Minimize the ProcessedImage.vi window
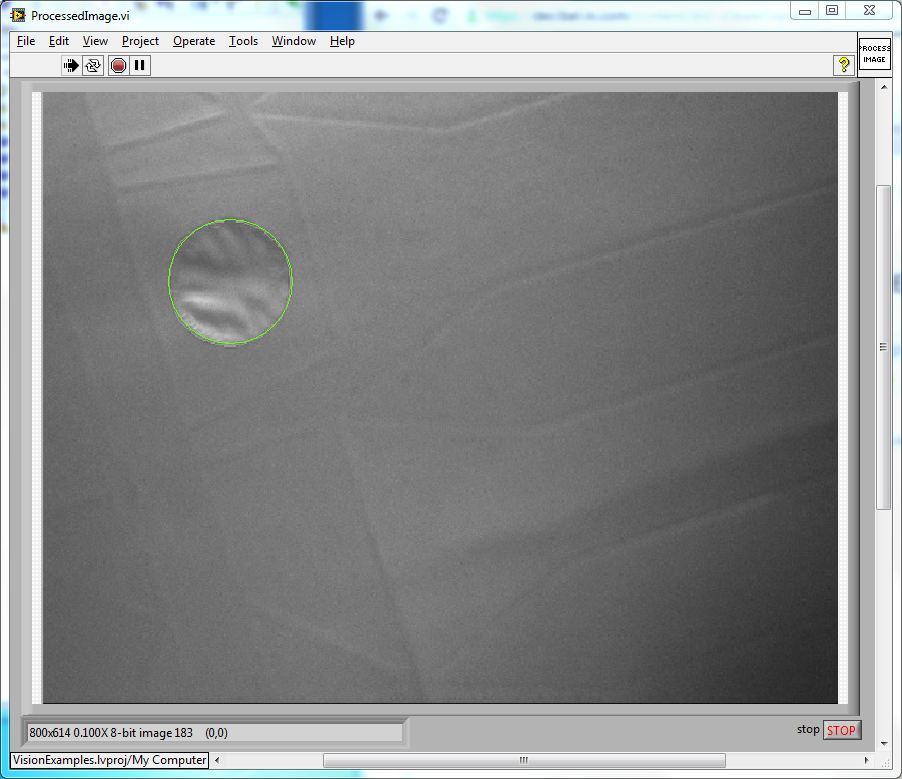 [805, 10]
